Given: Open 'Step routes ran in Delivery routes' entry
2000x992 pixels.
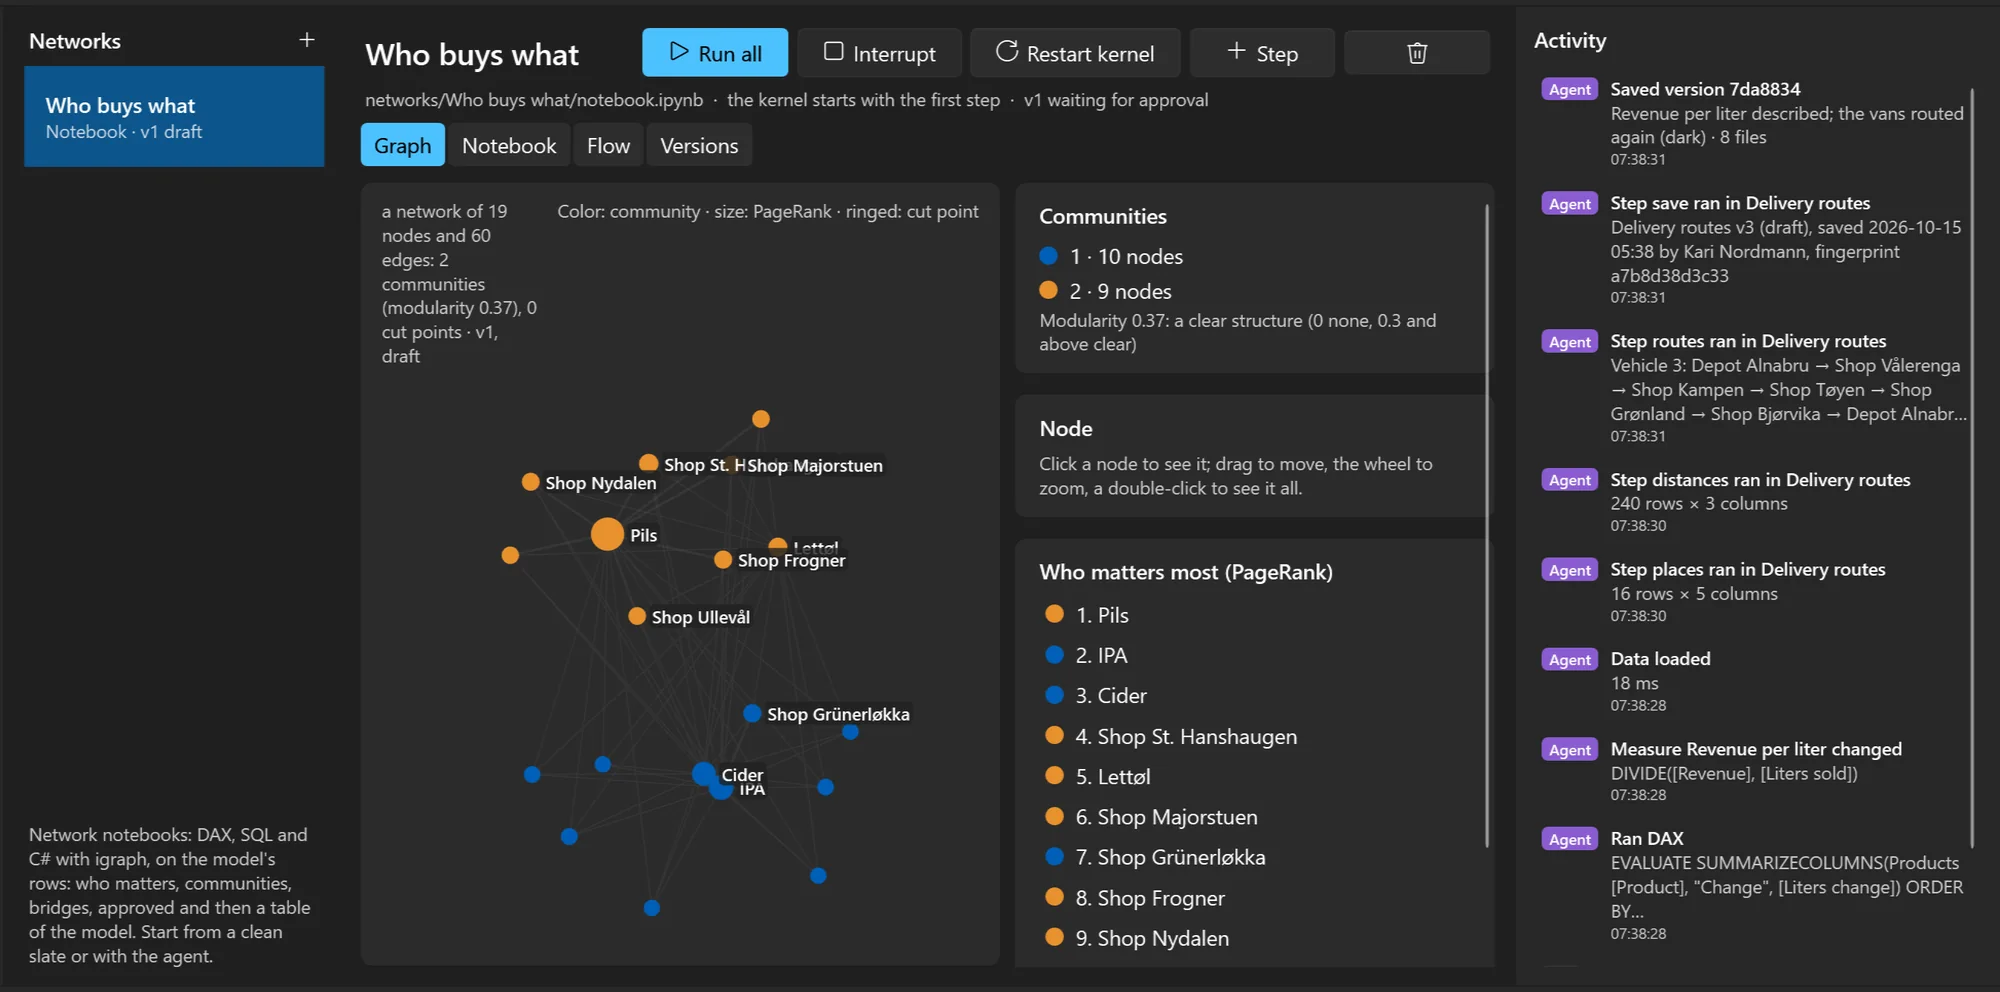Looking at the screenshot, I should pyautogui.click(x=1755, y=388).
